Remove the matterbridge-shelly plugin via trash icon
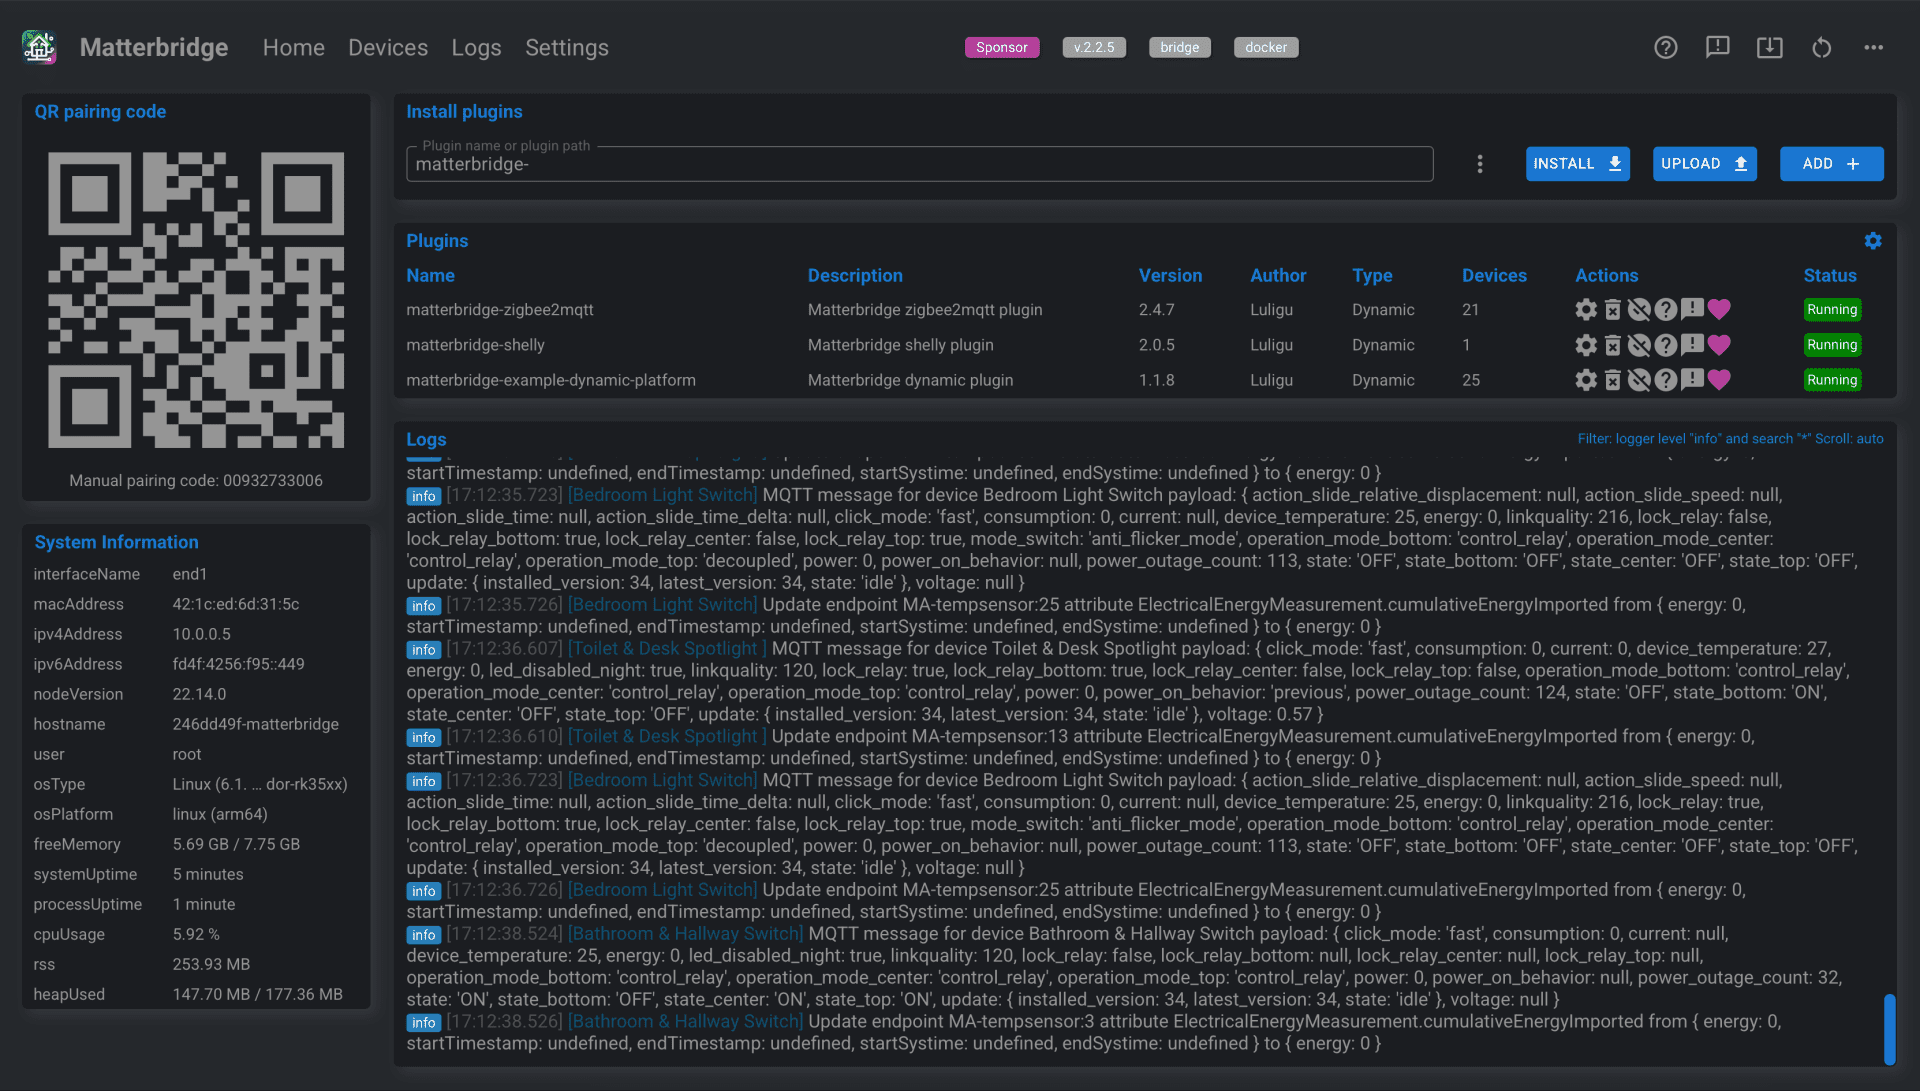Viewport: 1920px width, 1091px height. point(1613,345)
